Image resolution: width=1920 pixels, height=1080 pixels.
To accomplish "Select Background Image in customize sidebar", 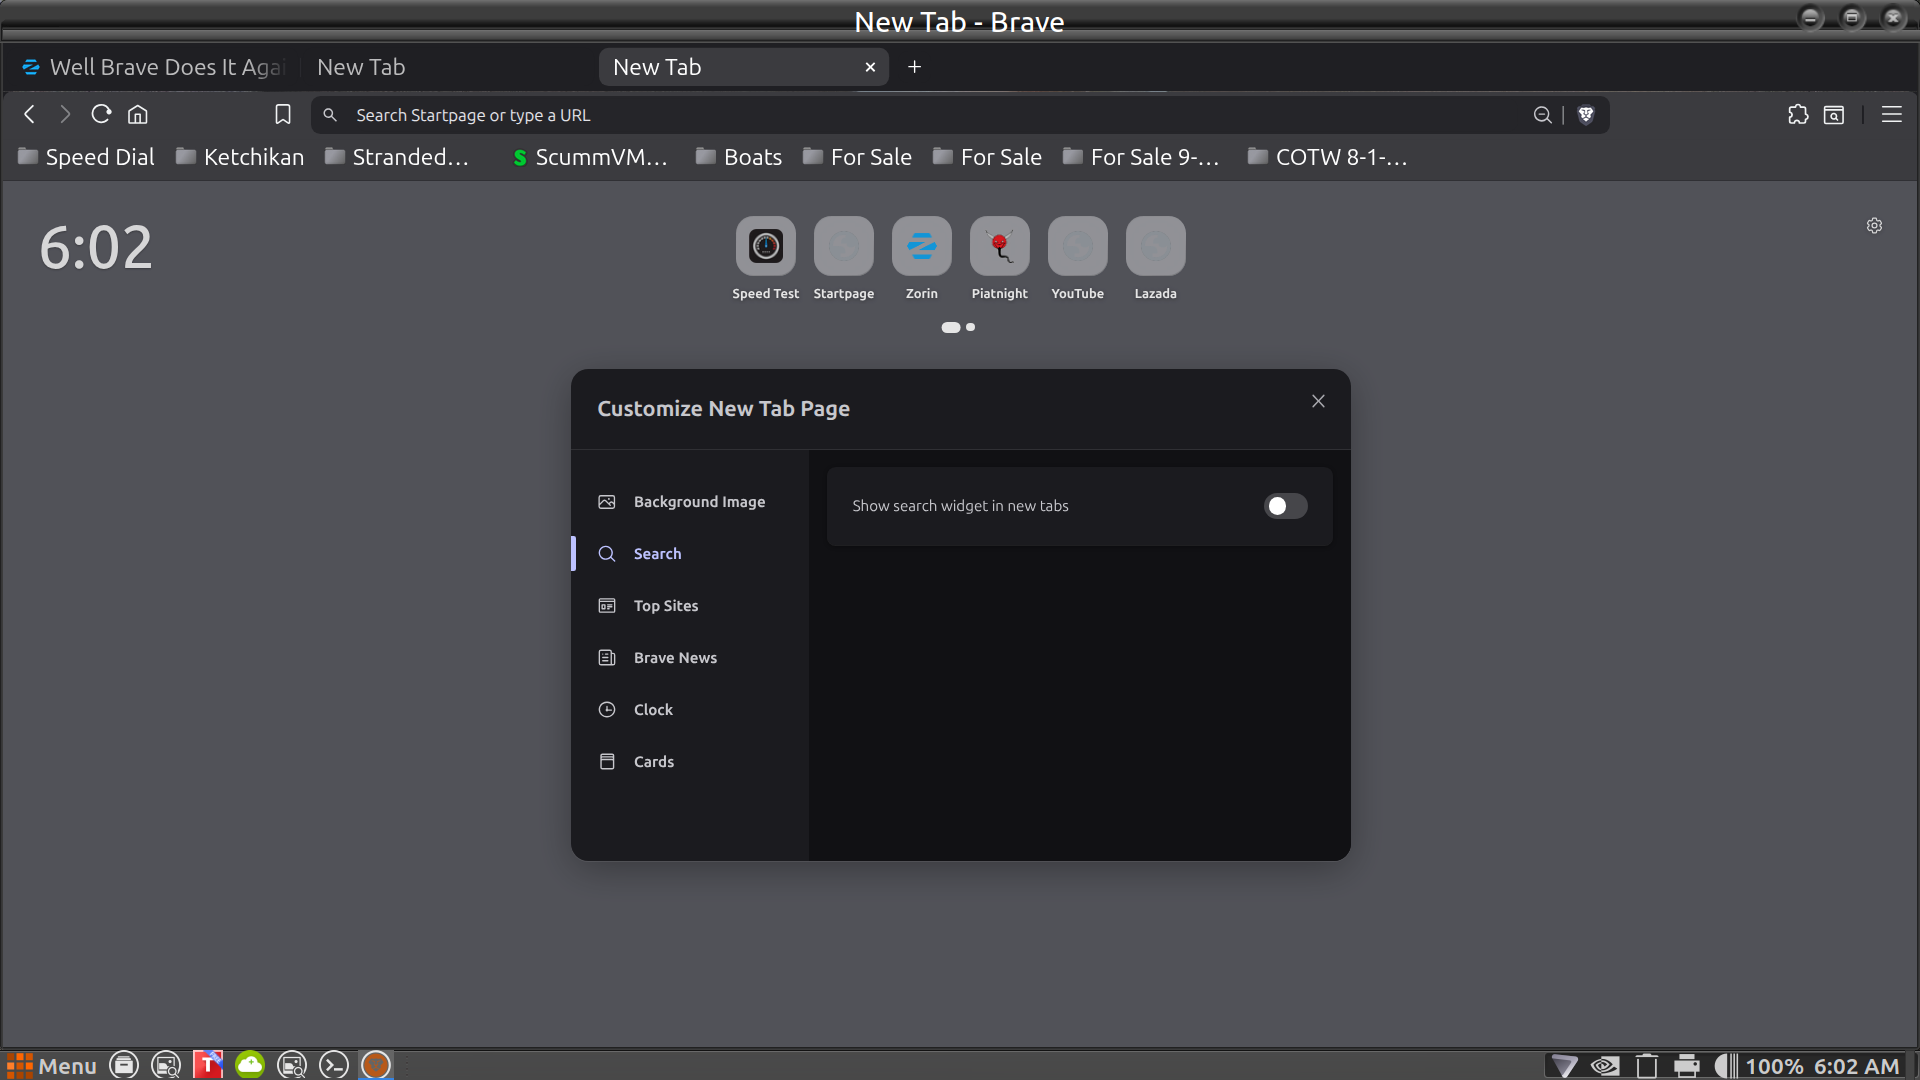I will pos(699,502).
